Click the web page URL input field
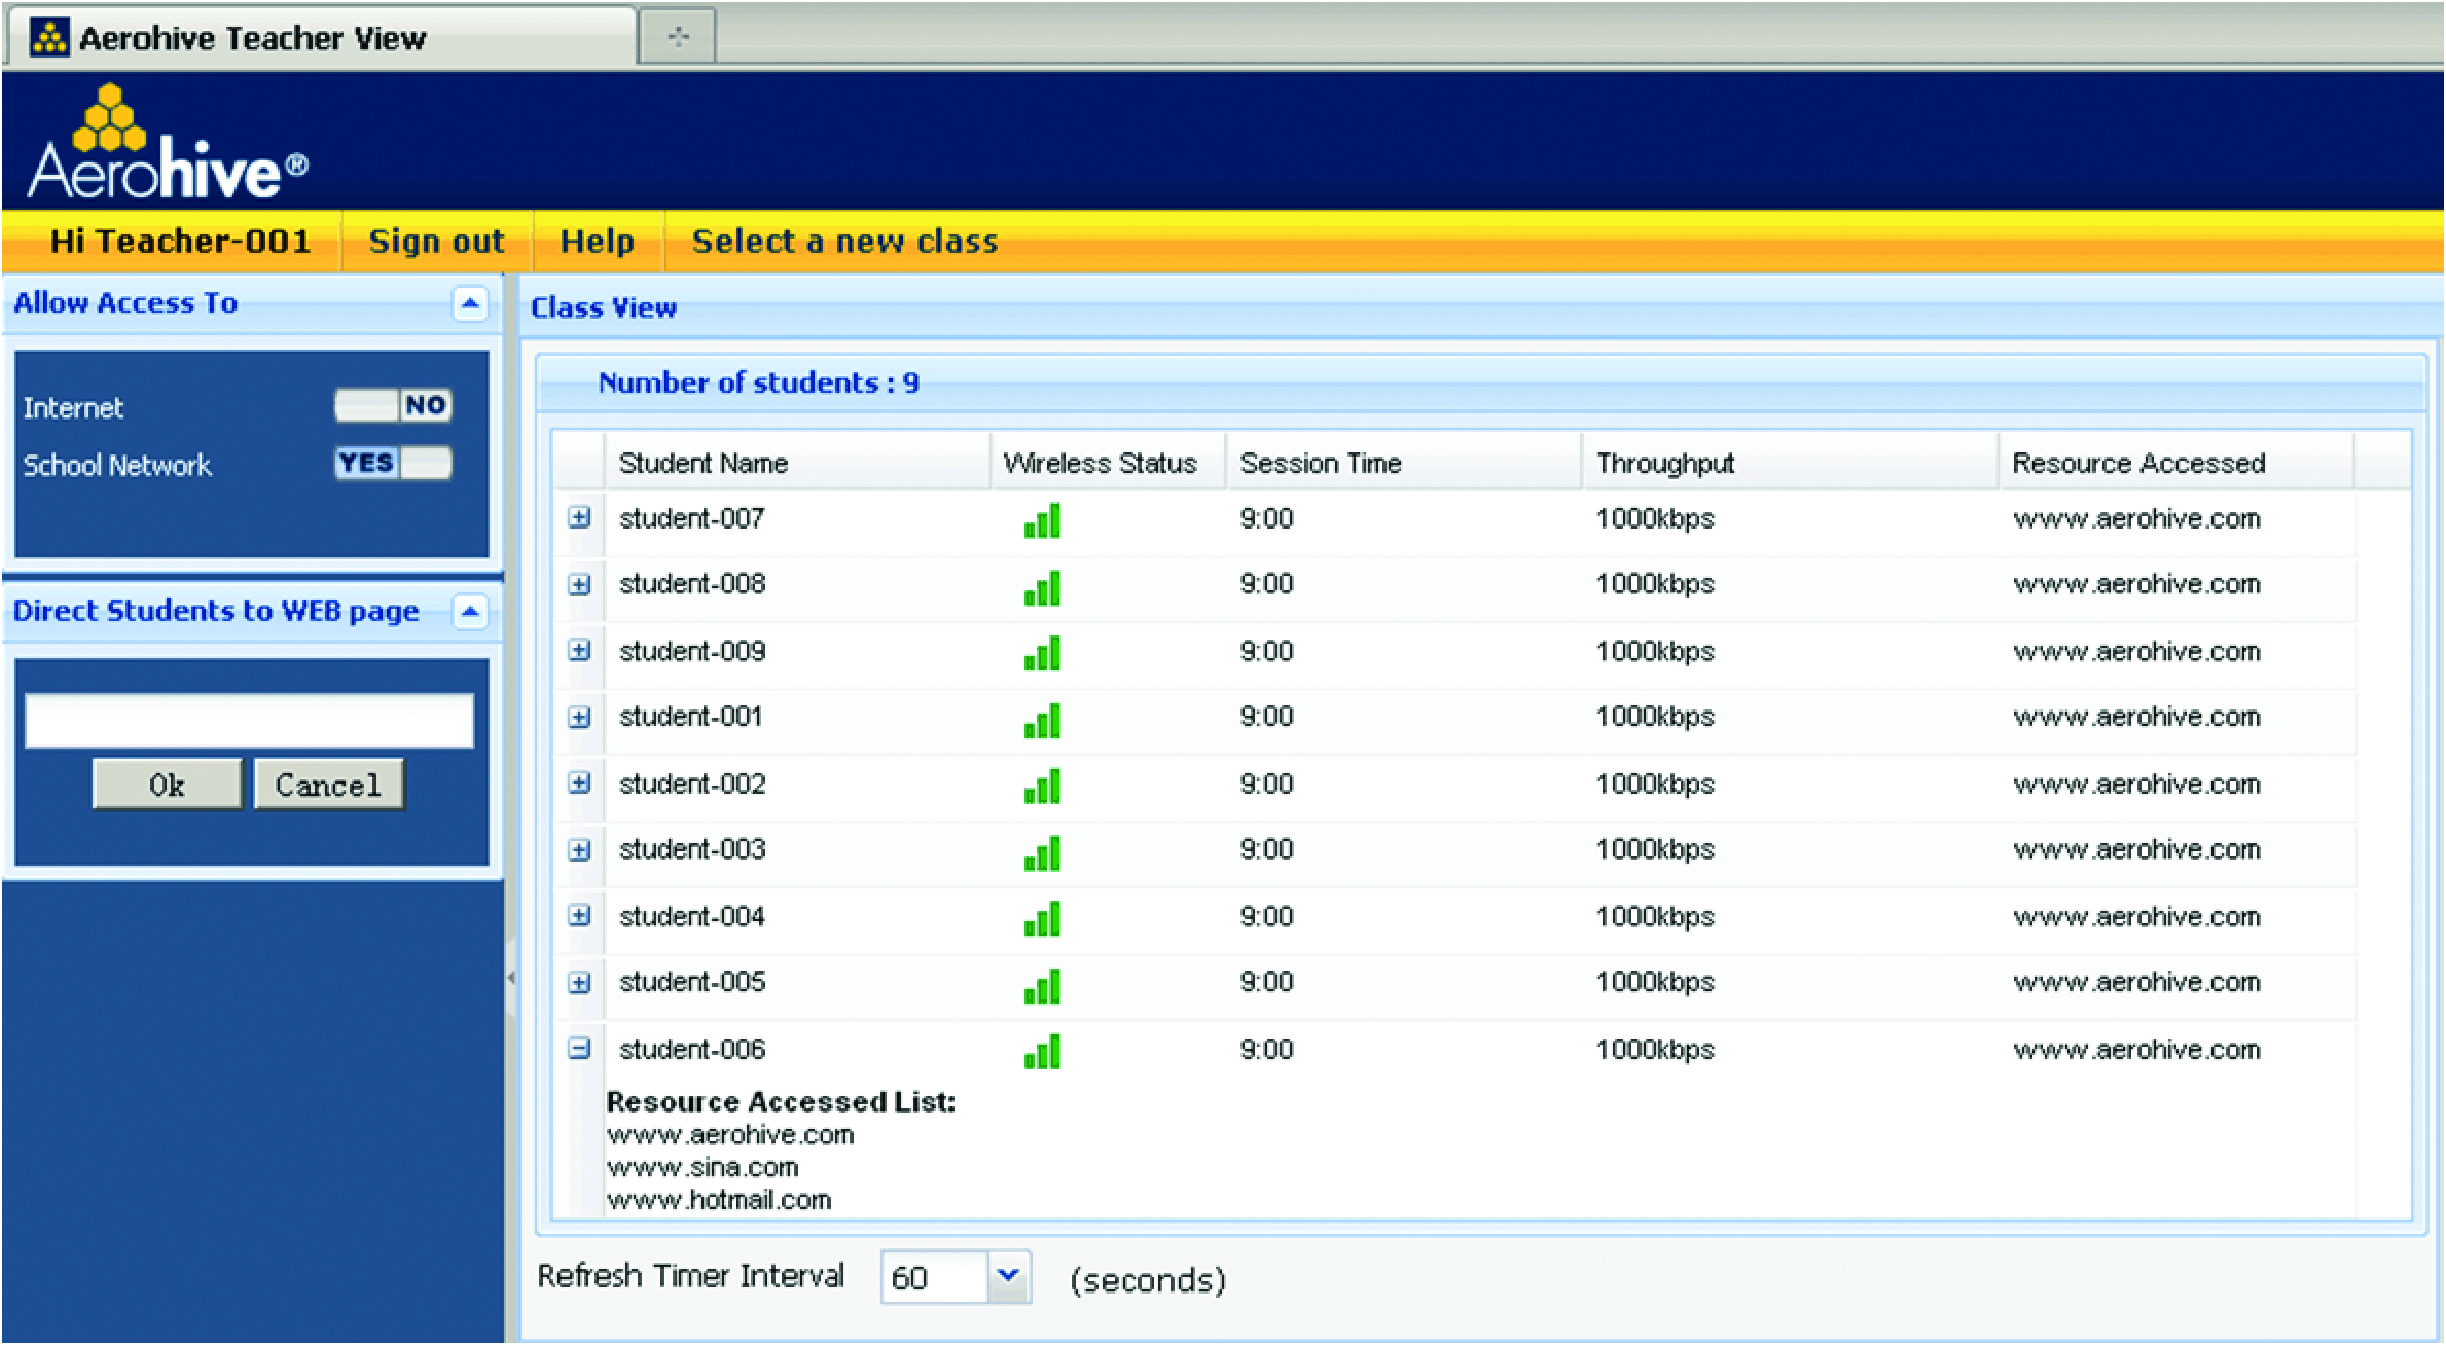Image resolution: width=2446 pixels, height=1345 pixels. [249, 720]
